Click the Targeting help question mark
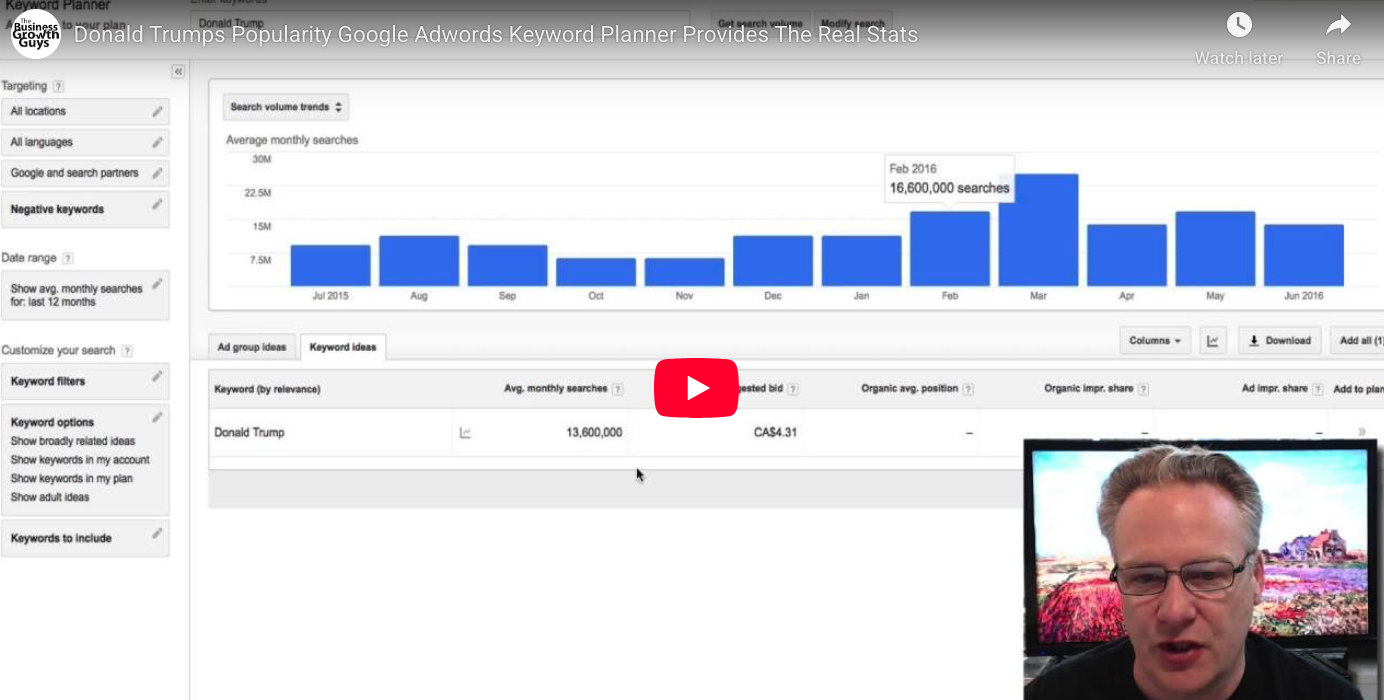The image size is (1384, 700). (58, 87)
